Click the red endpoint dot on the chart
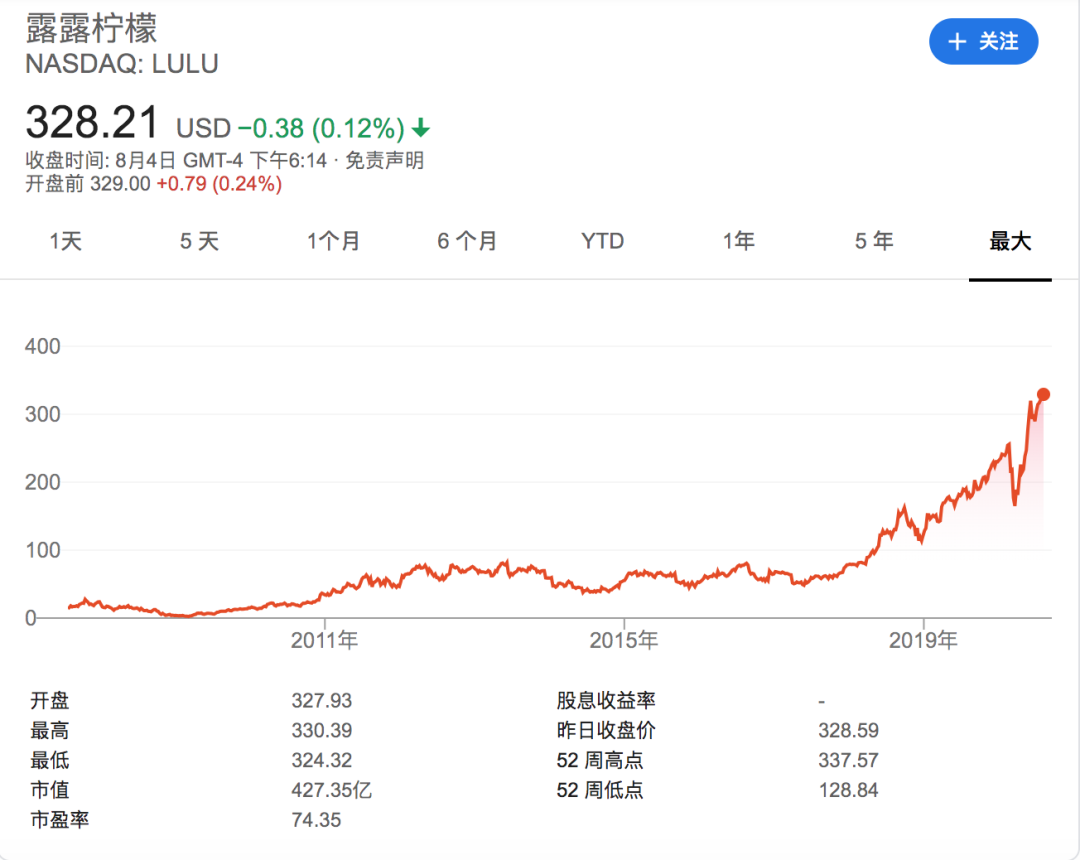1080x860 pixels. pos(1043,394)
